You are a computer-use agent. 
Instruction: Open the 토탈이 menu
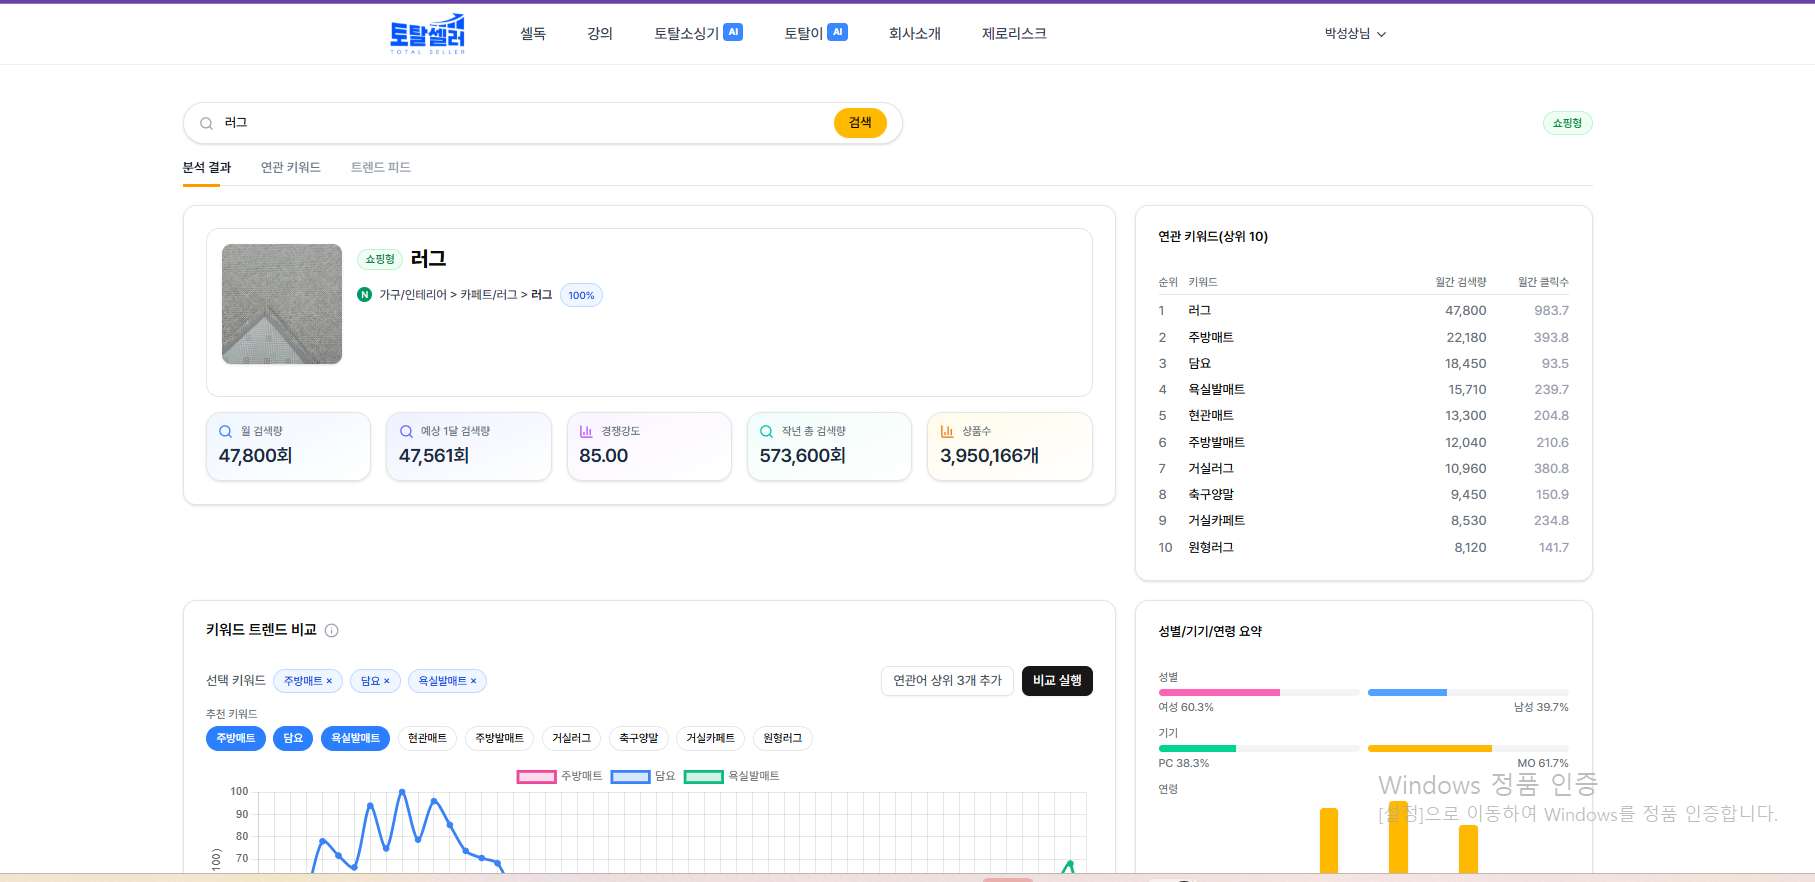point(804,33)
